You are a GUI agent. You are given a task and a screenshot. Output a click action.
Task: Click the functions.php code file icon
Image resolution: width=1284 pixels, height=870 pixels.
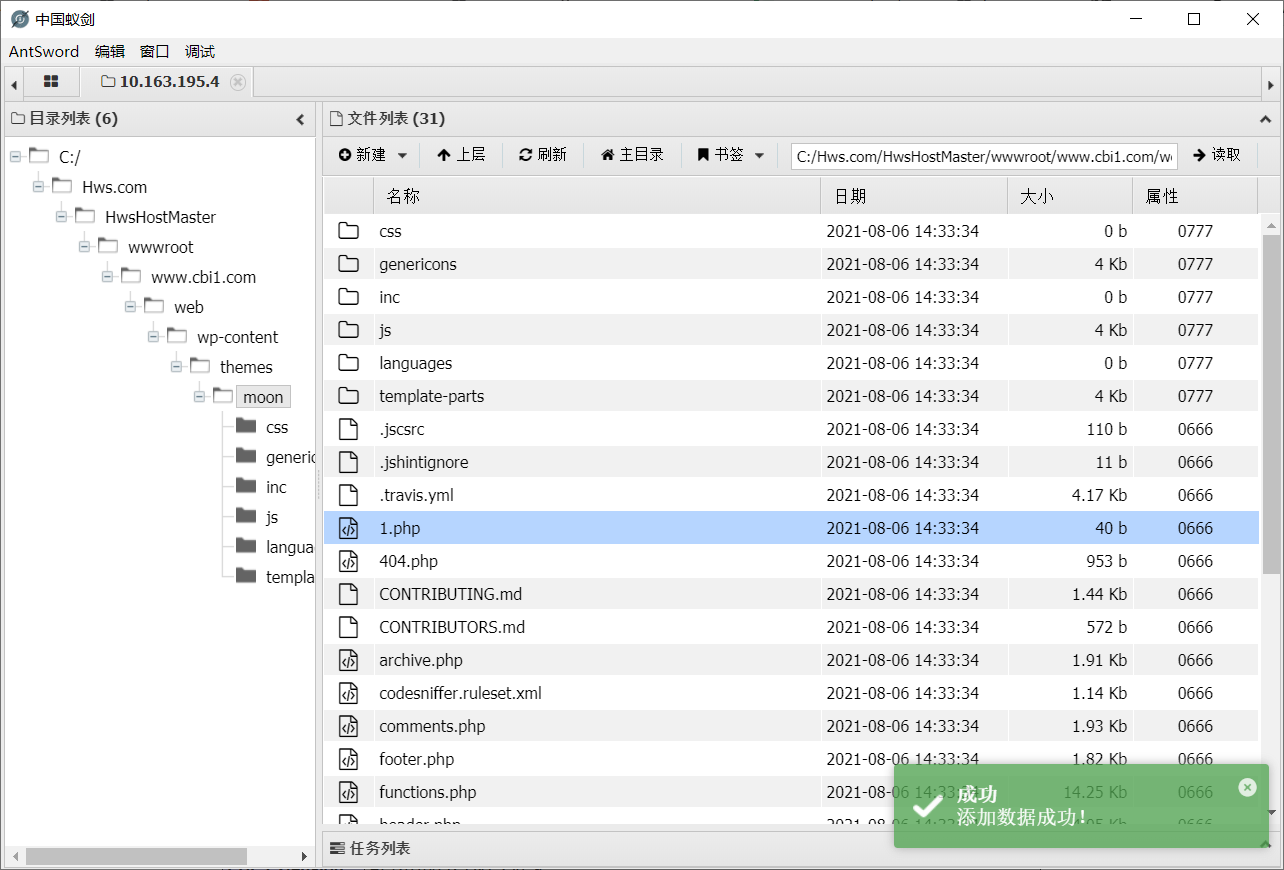tap(348, 792)
